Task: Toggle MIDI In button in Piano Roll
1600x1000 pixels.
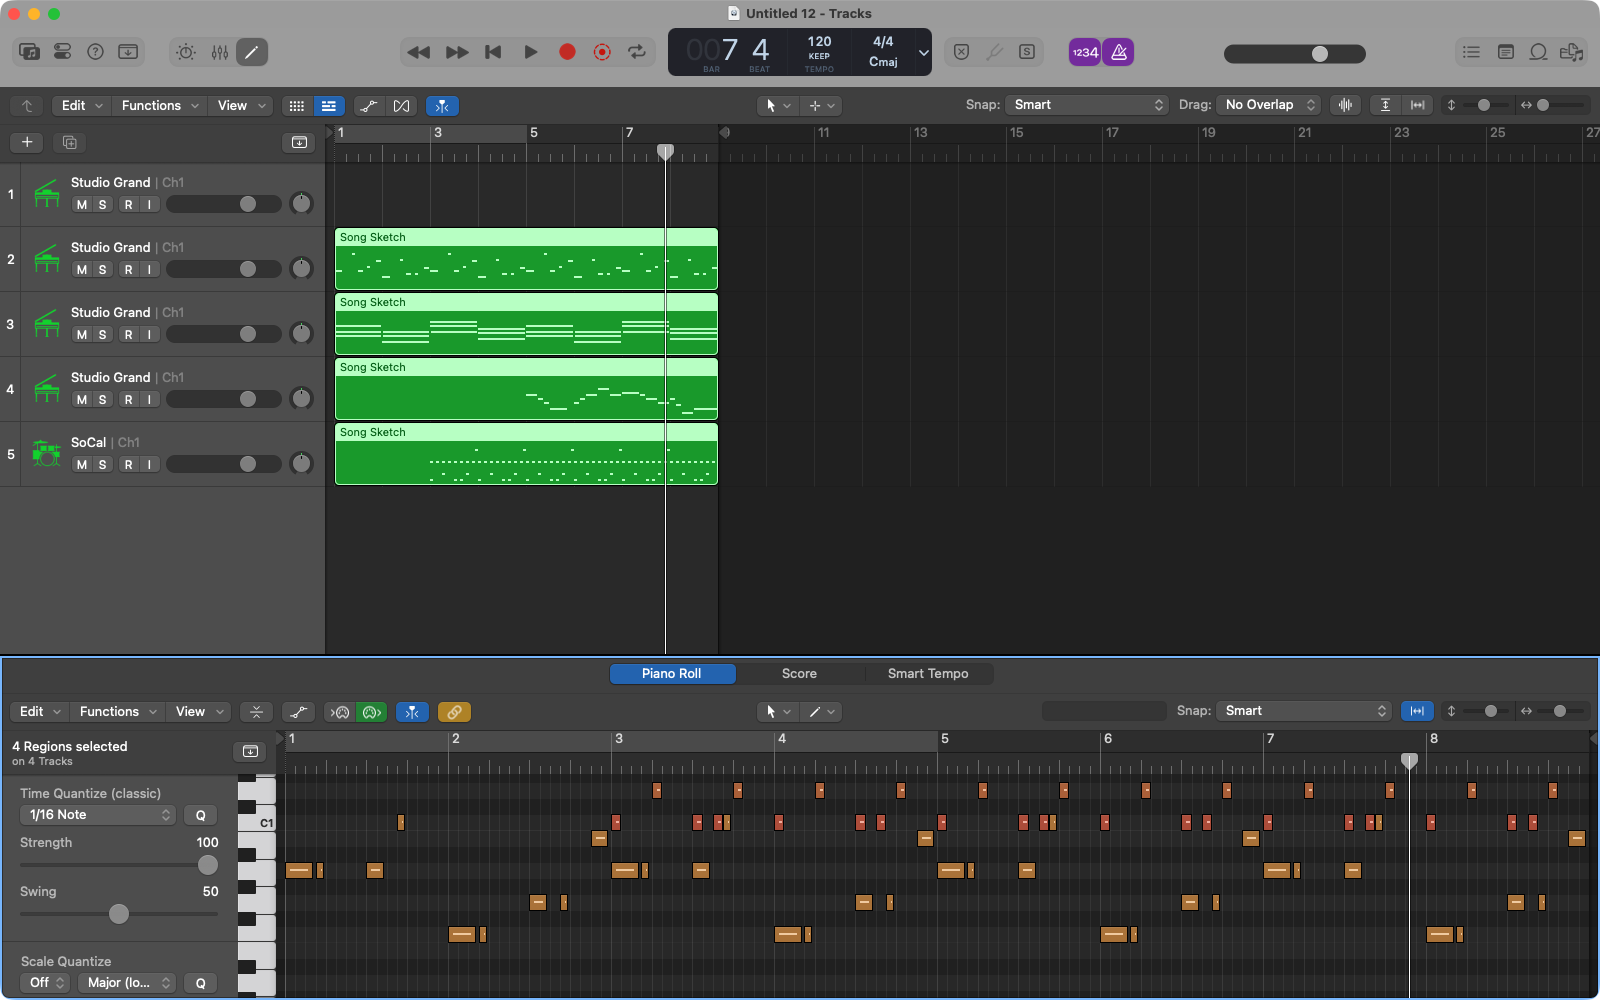Action: point(339,712)
